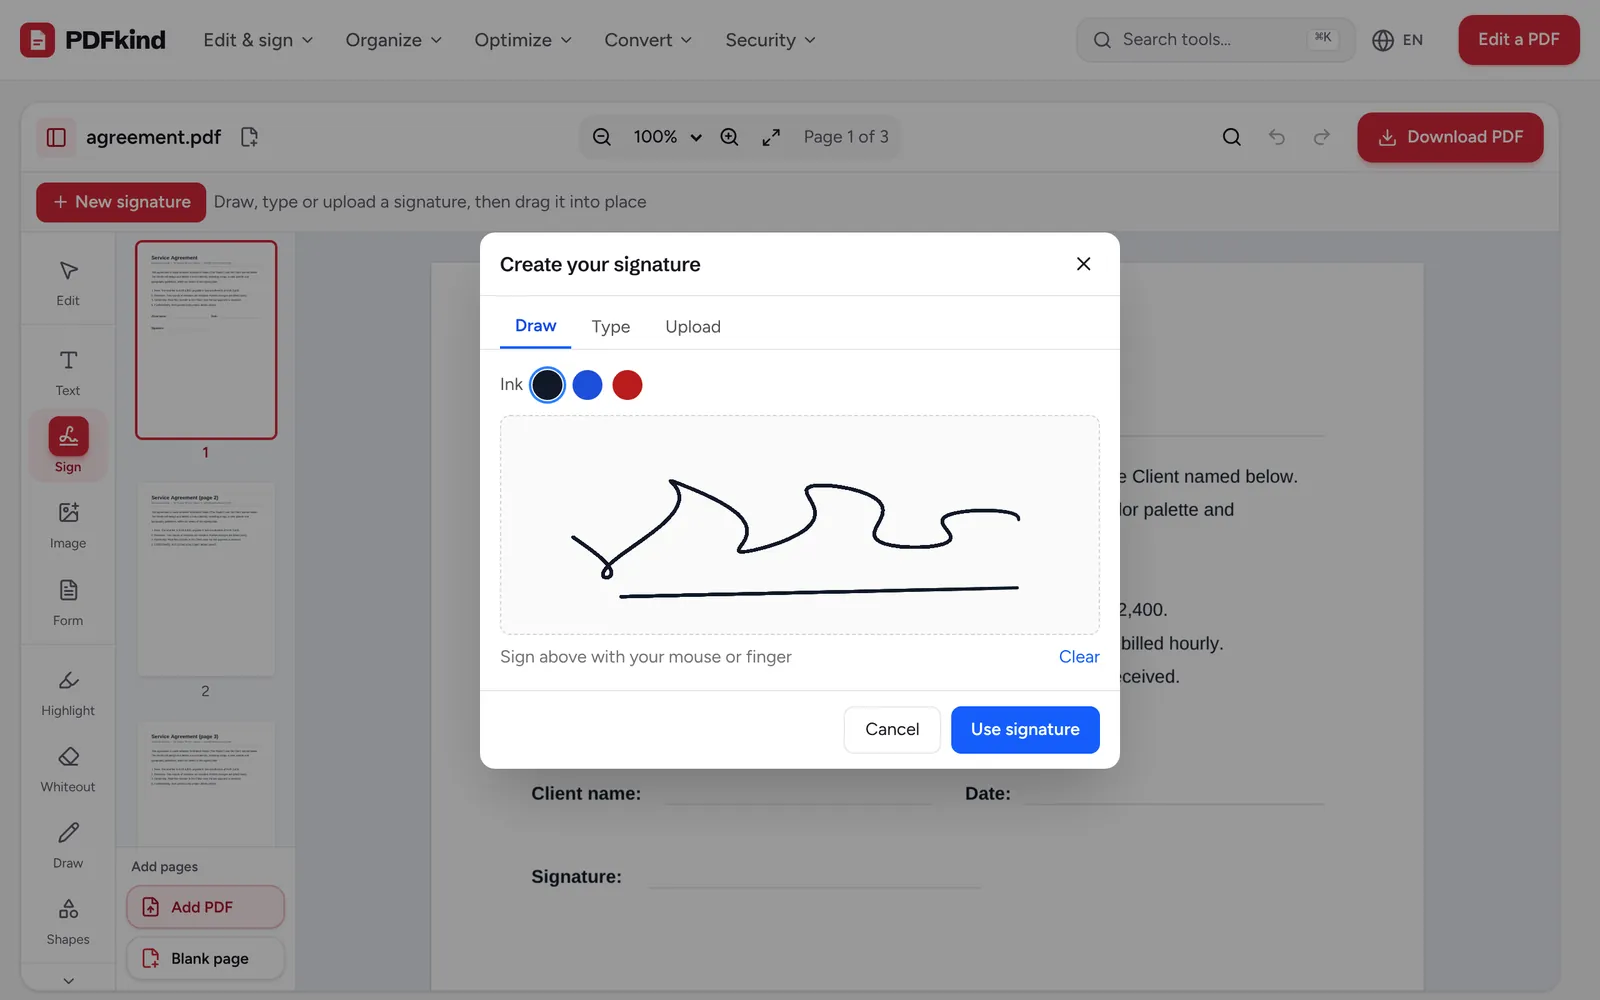Switch to the Upload tab
The image size is (1600, 1000).
[692, 327]
